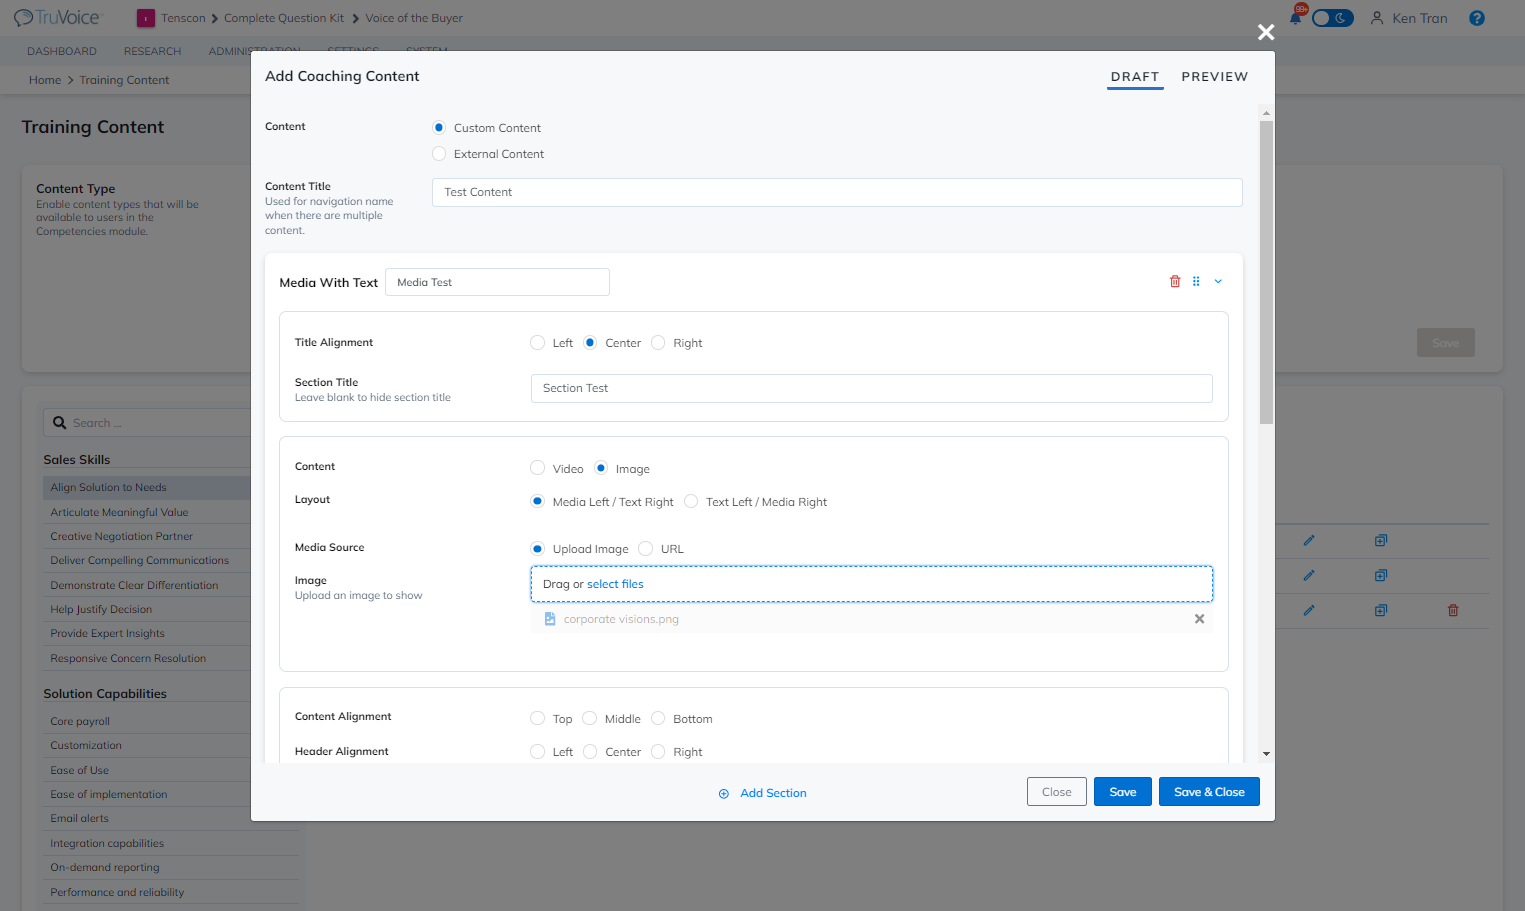Open the DASHBOARD menu
Image resolution: width=1525 pixels, height=911 pixels.
62,51
